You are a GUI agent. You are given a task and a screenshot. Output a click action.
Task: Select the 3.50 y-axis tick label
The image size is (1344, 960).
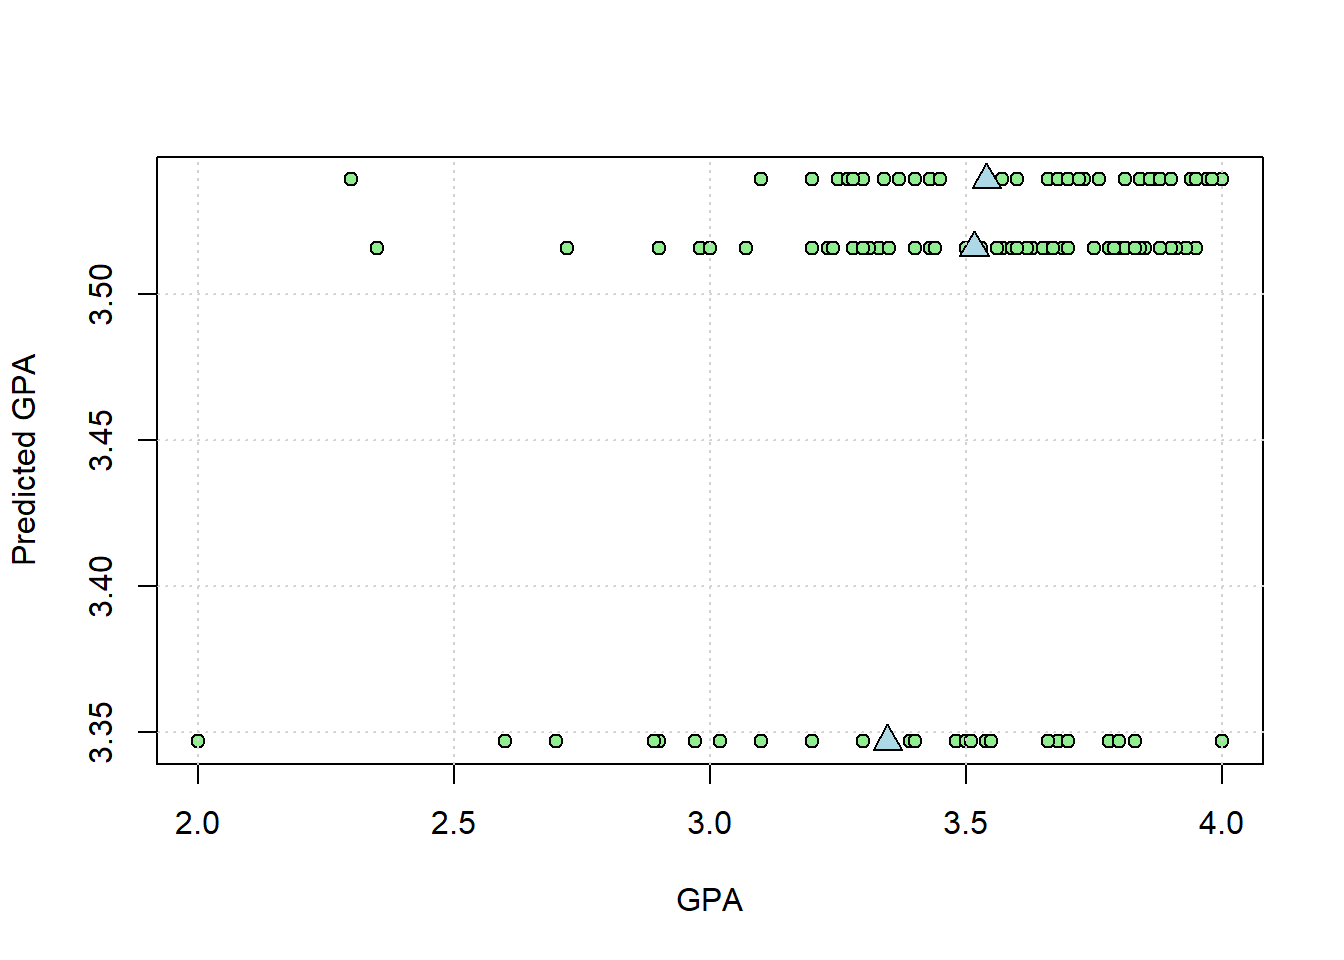(x=102, y=294)
